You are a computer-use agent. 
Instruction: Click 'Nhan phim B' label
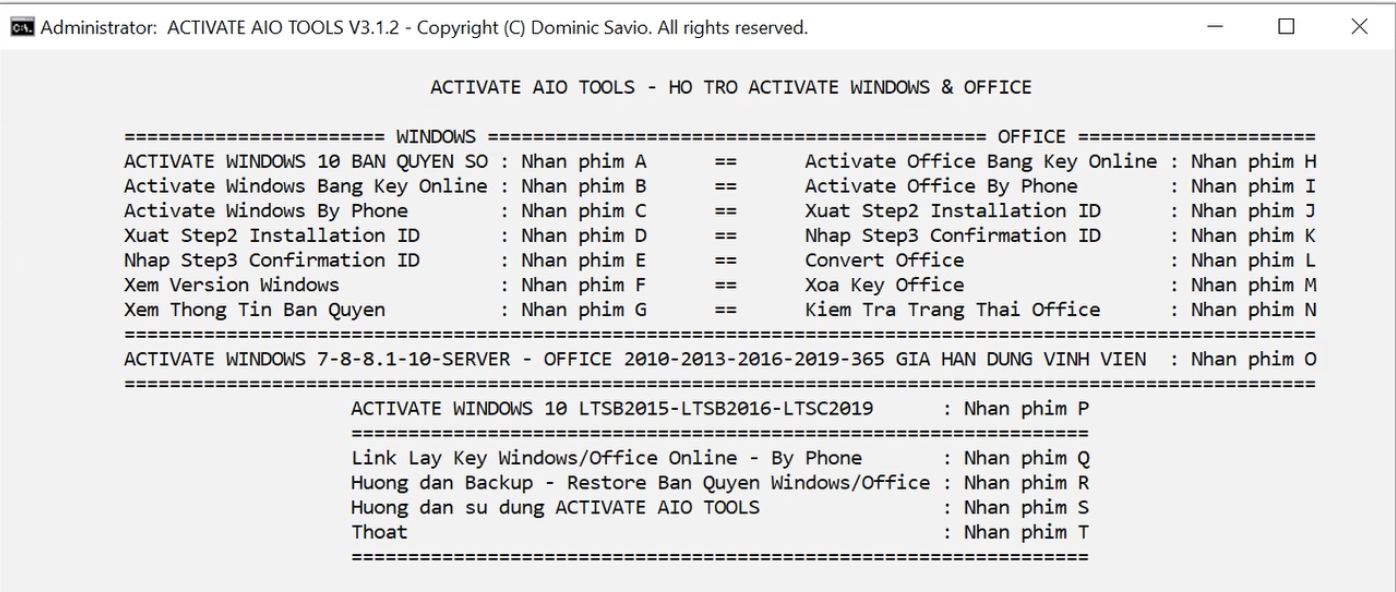tap(584, 186)
